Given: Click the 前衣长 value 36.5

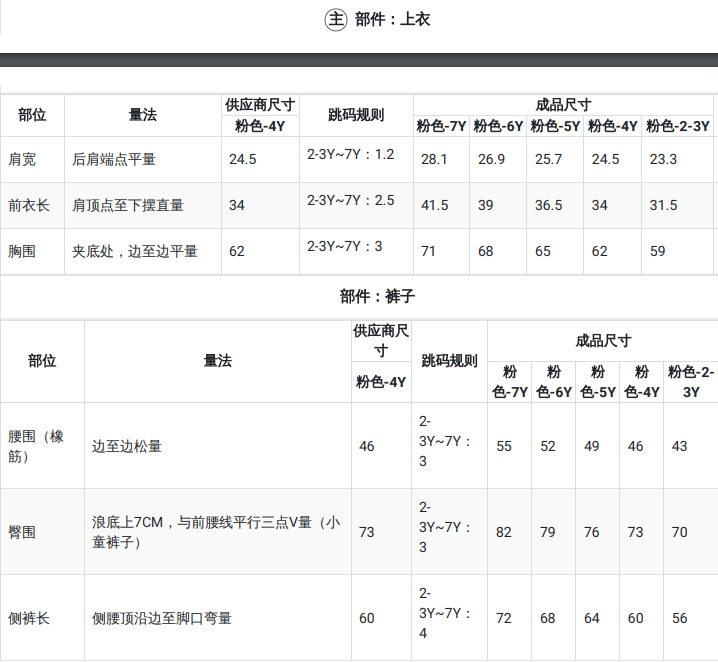Looking at the screenshot, I should pos(549,205).
